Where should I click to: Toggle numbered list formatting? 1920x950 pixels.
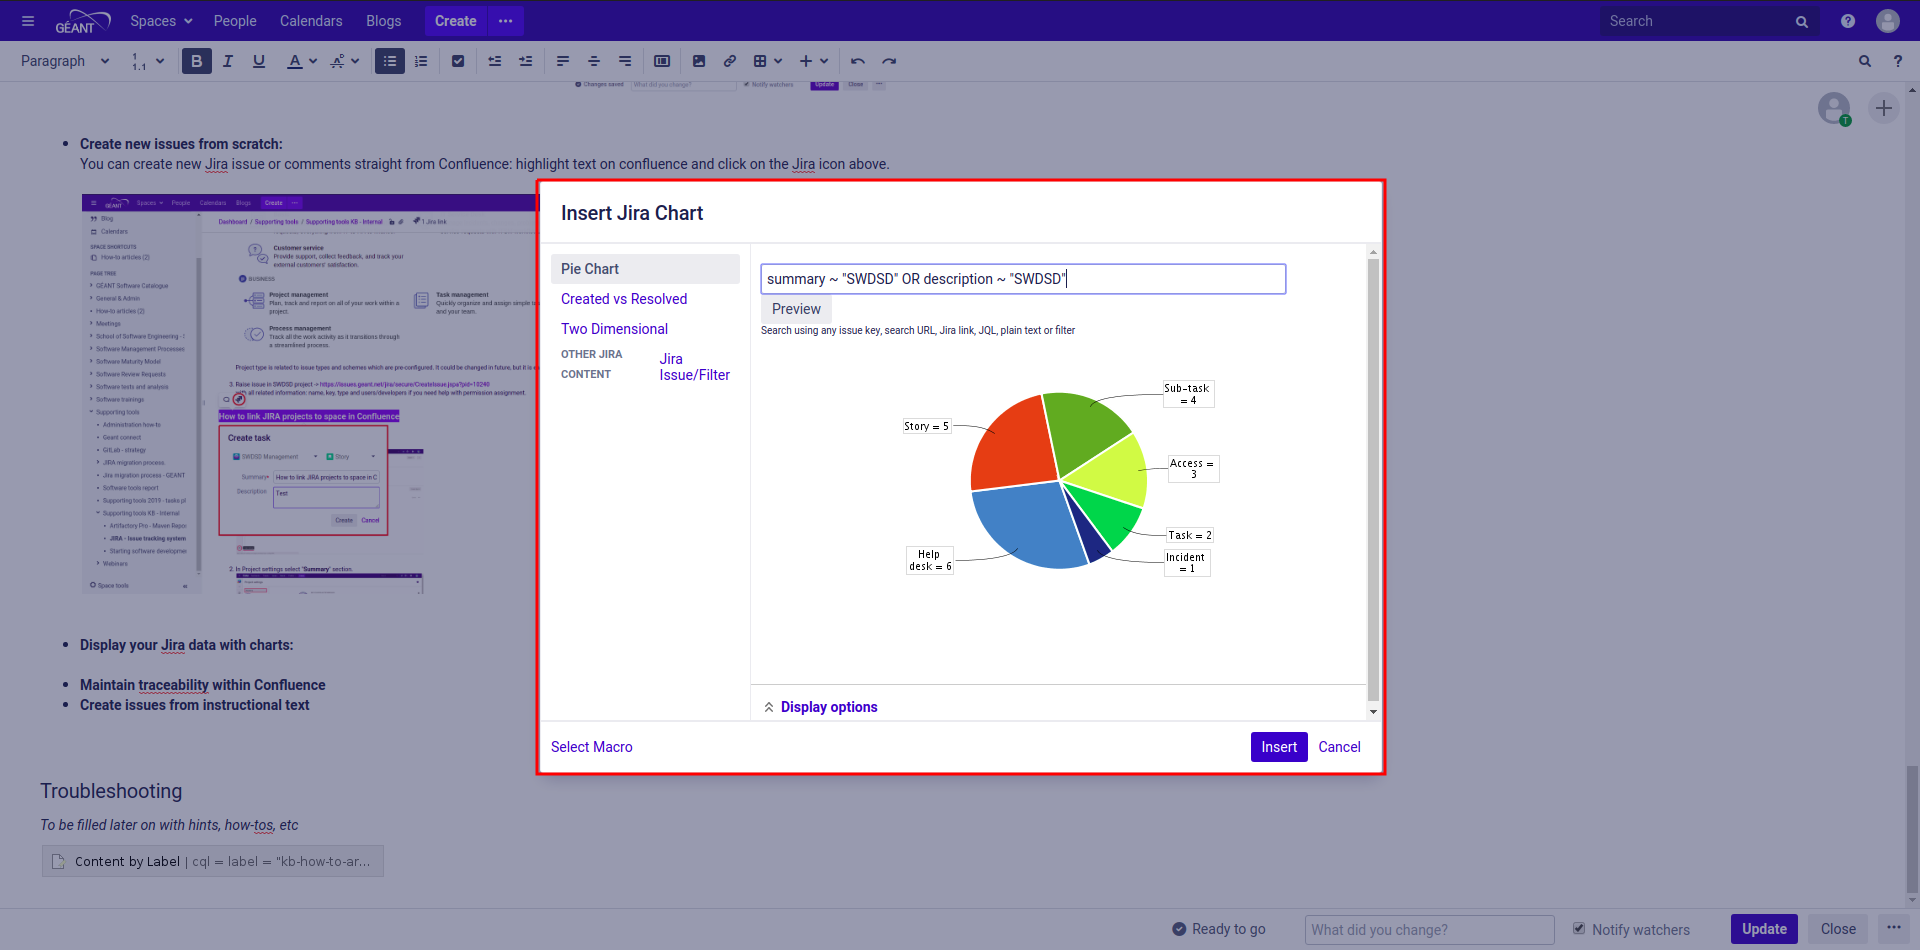[x=421, y=61]
